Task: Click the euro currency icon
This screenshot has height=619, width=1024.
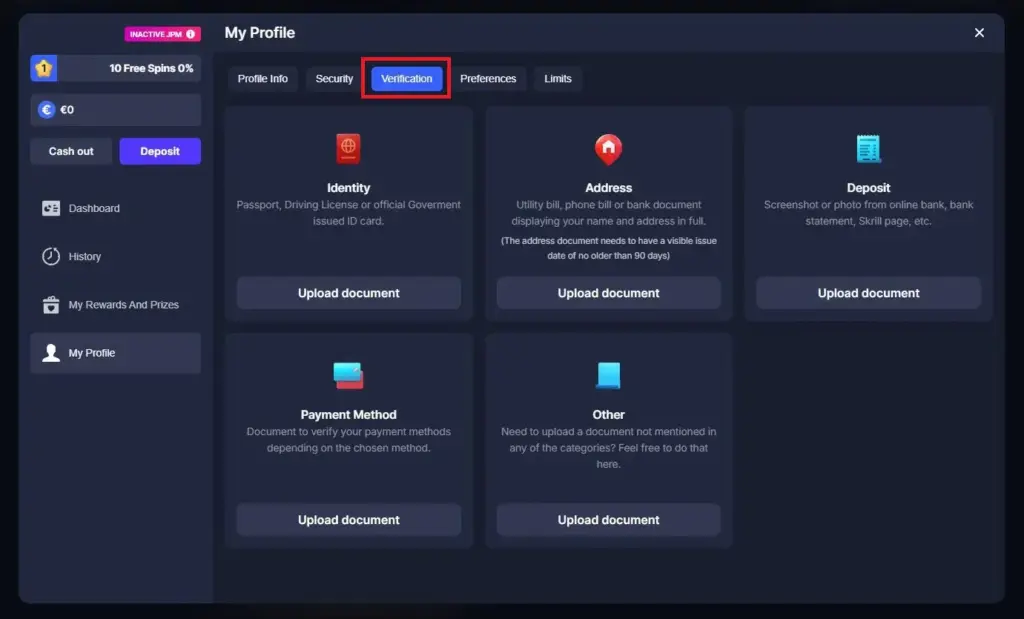Action: [x=46, y=110]
